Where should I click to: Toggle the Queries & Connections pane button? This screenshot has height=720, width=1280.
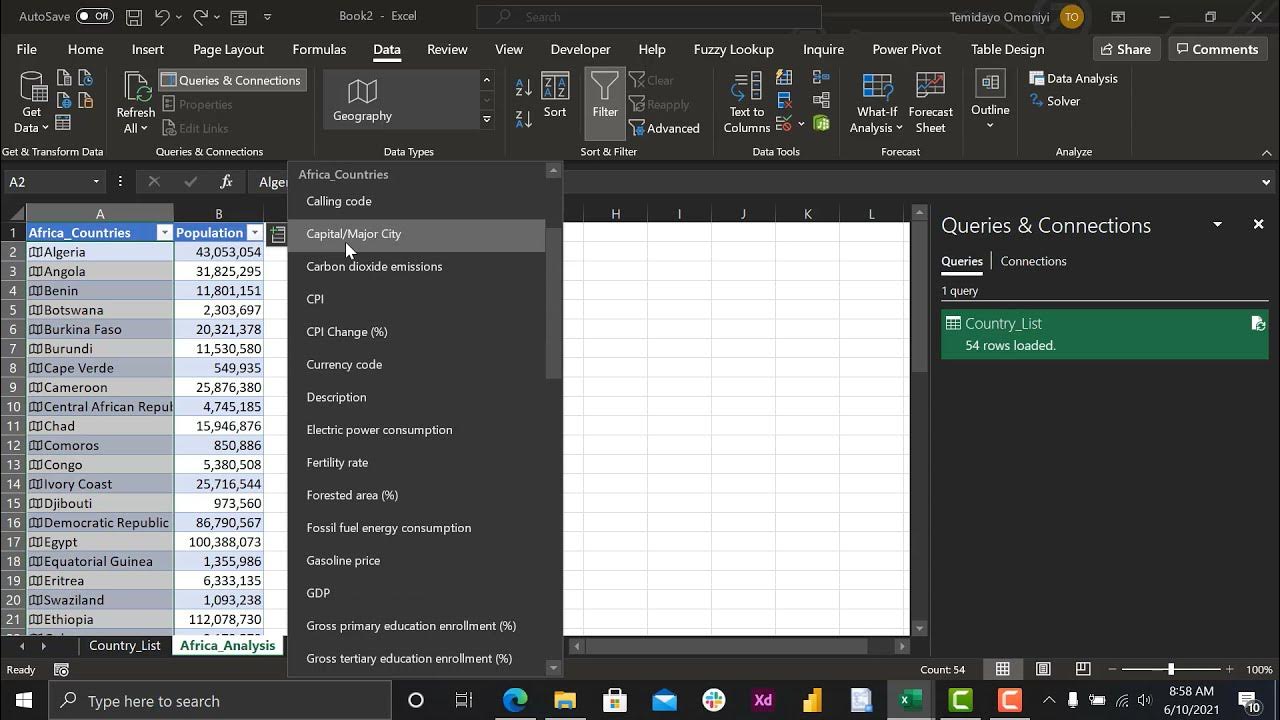(x=231, y=80)
